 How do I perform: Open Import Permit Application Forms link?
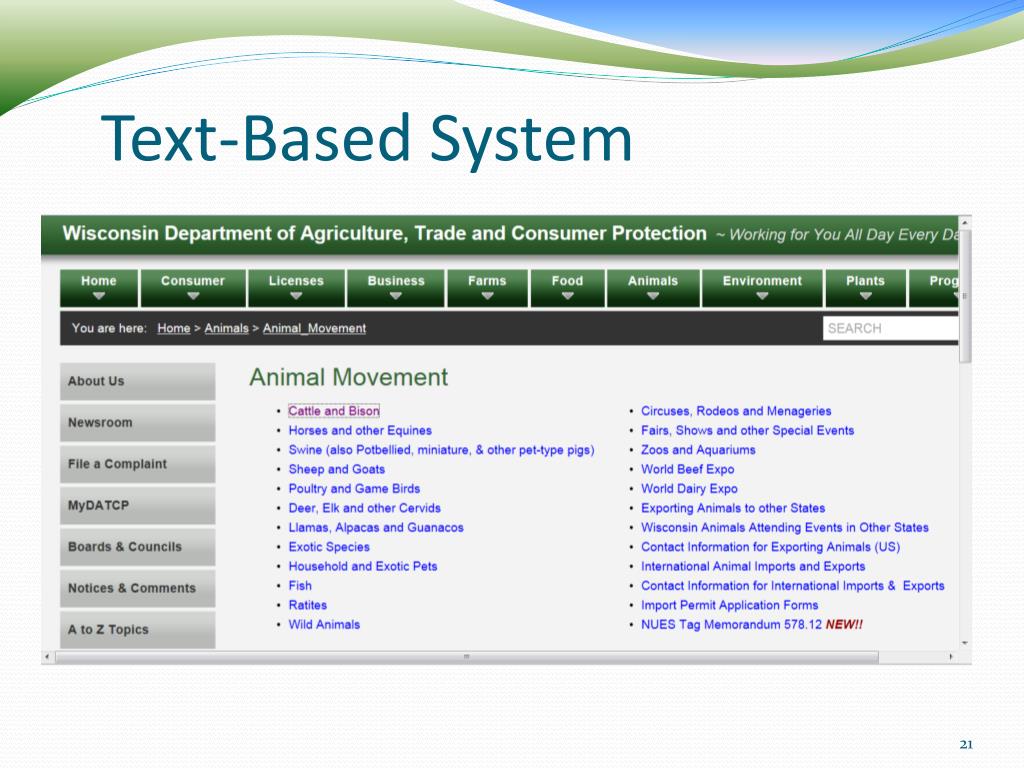click(729, 605)
